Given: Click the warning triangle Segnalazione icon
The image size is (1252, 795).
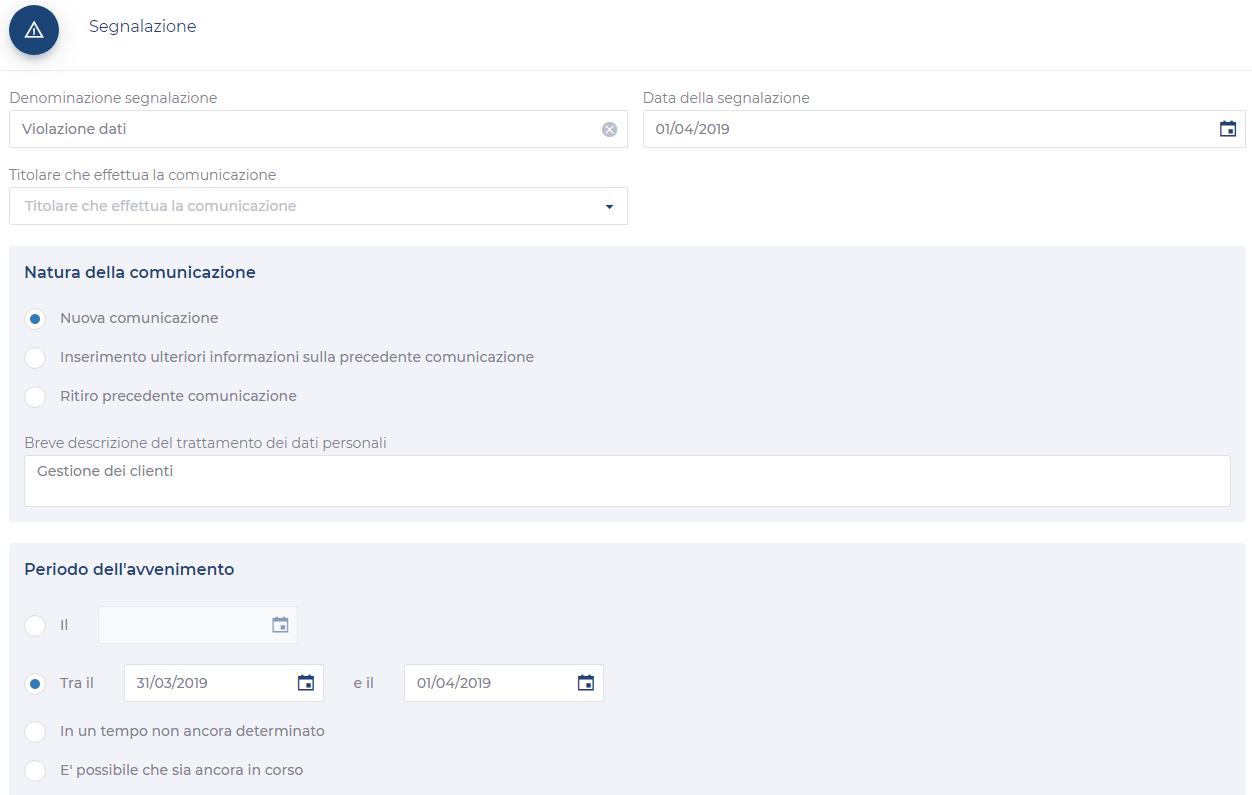Looking at the screenshot, I should [x=34, y=30].
